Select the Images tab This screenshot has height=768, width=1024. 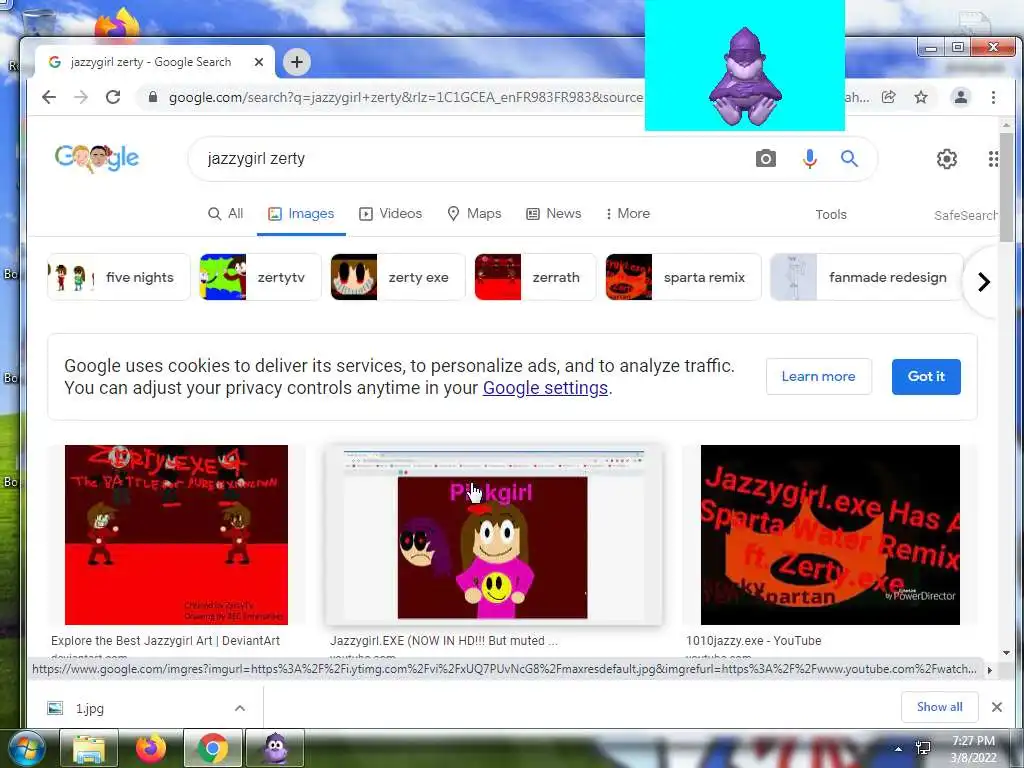pos(301,214)
